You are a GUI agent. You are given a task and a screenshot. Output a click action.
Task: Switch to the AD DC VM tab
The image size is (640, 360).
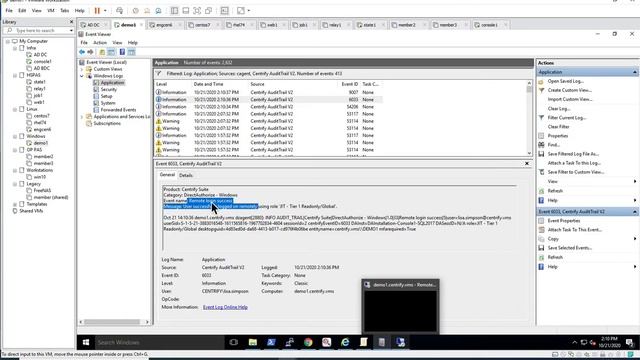93,25
